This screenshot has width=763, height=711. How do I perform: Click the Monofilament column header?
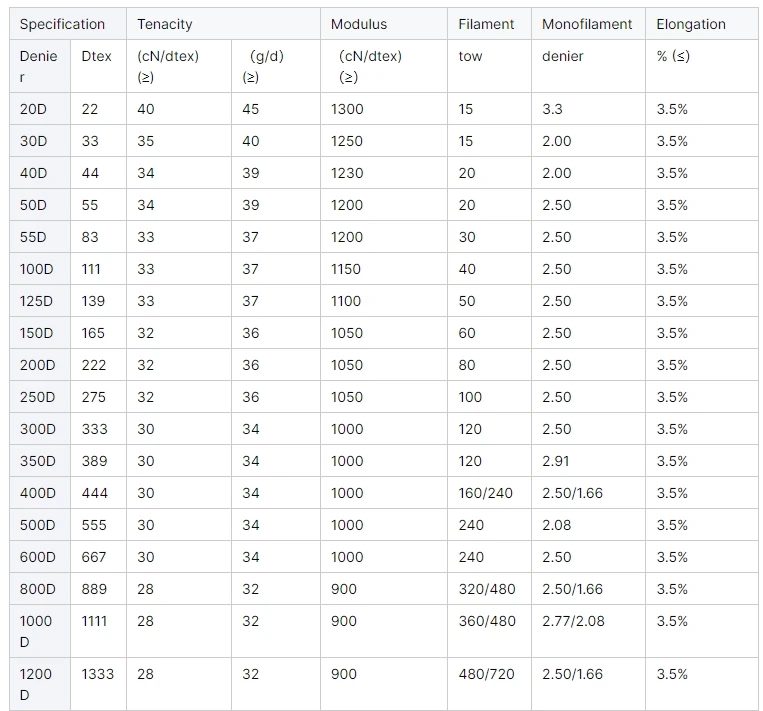(587, 24)
